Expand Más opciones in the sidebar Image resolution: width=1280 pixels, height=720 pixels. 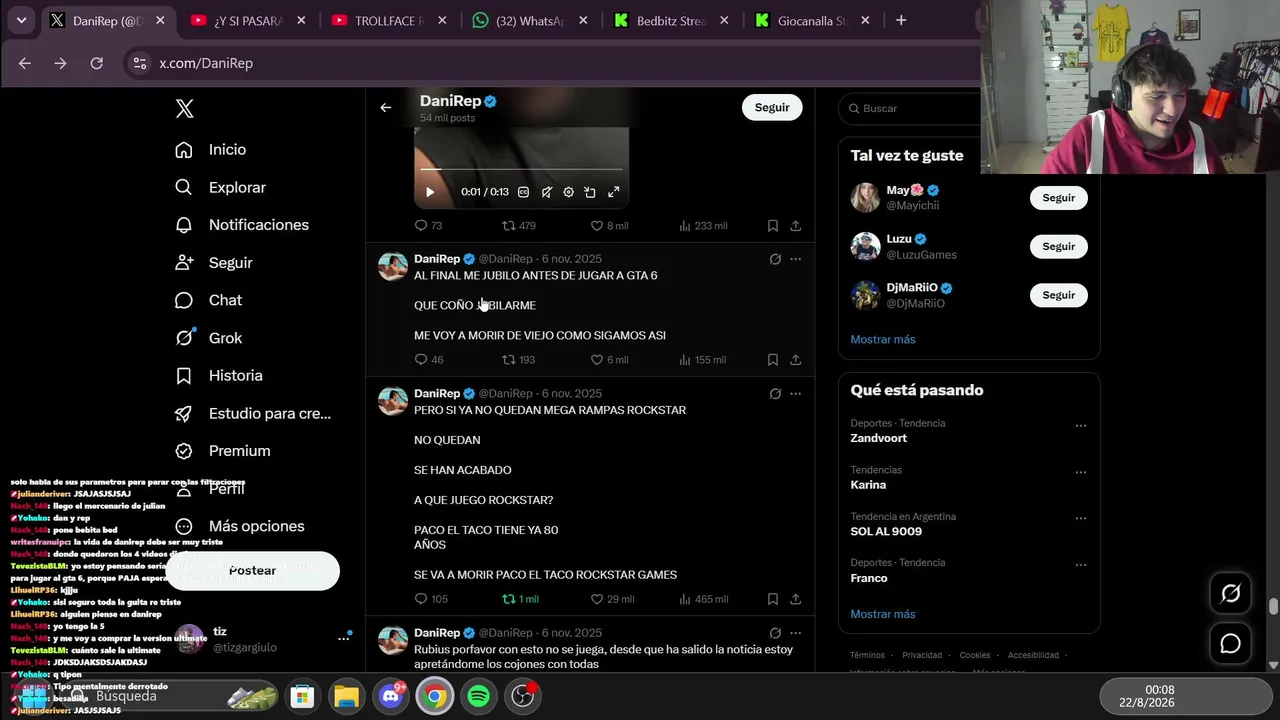click(x=239, y=527)
